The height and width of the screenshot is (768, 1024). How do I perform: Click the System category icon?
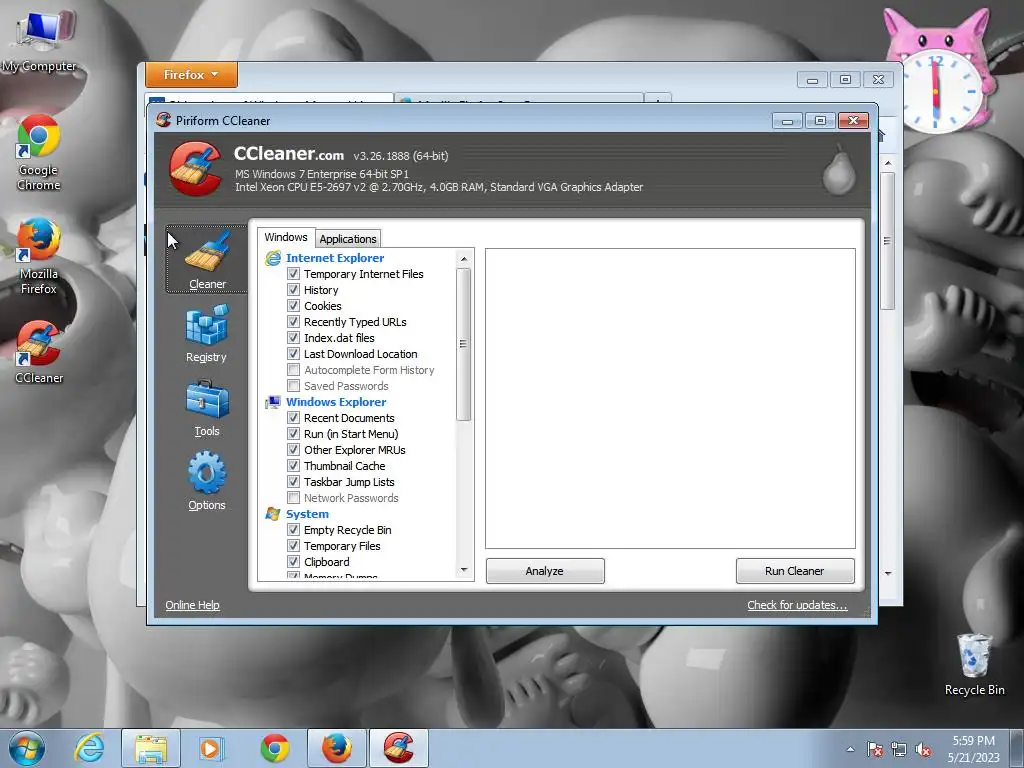tap(273, 514)
